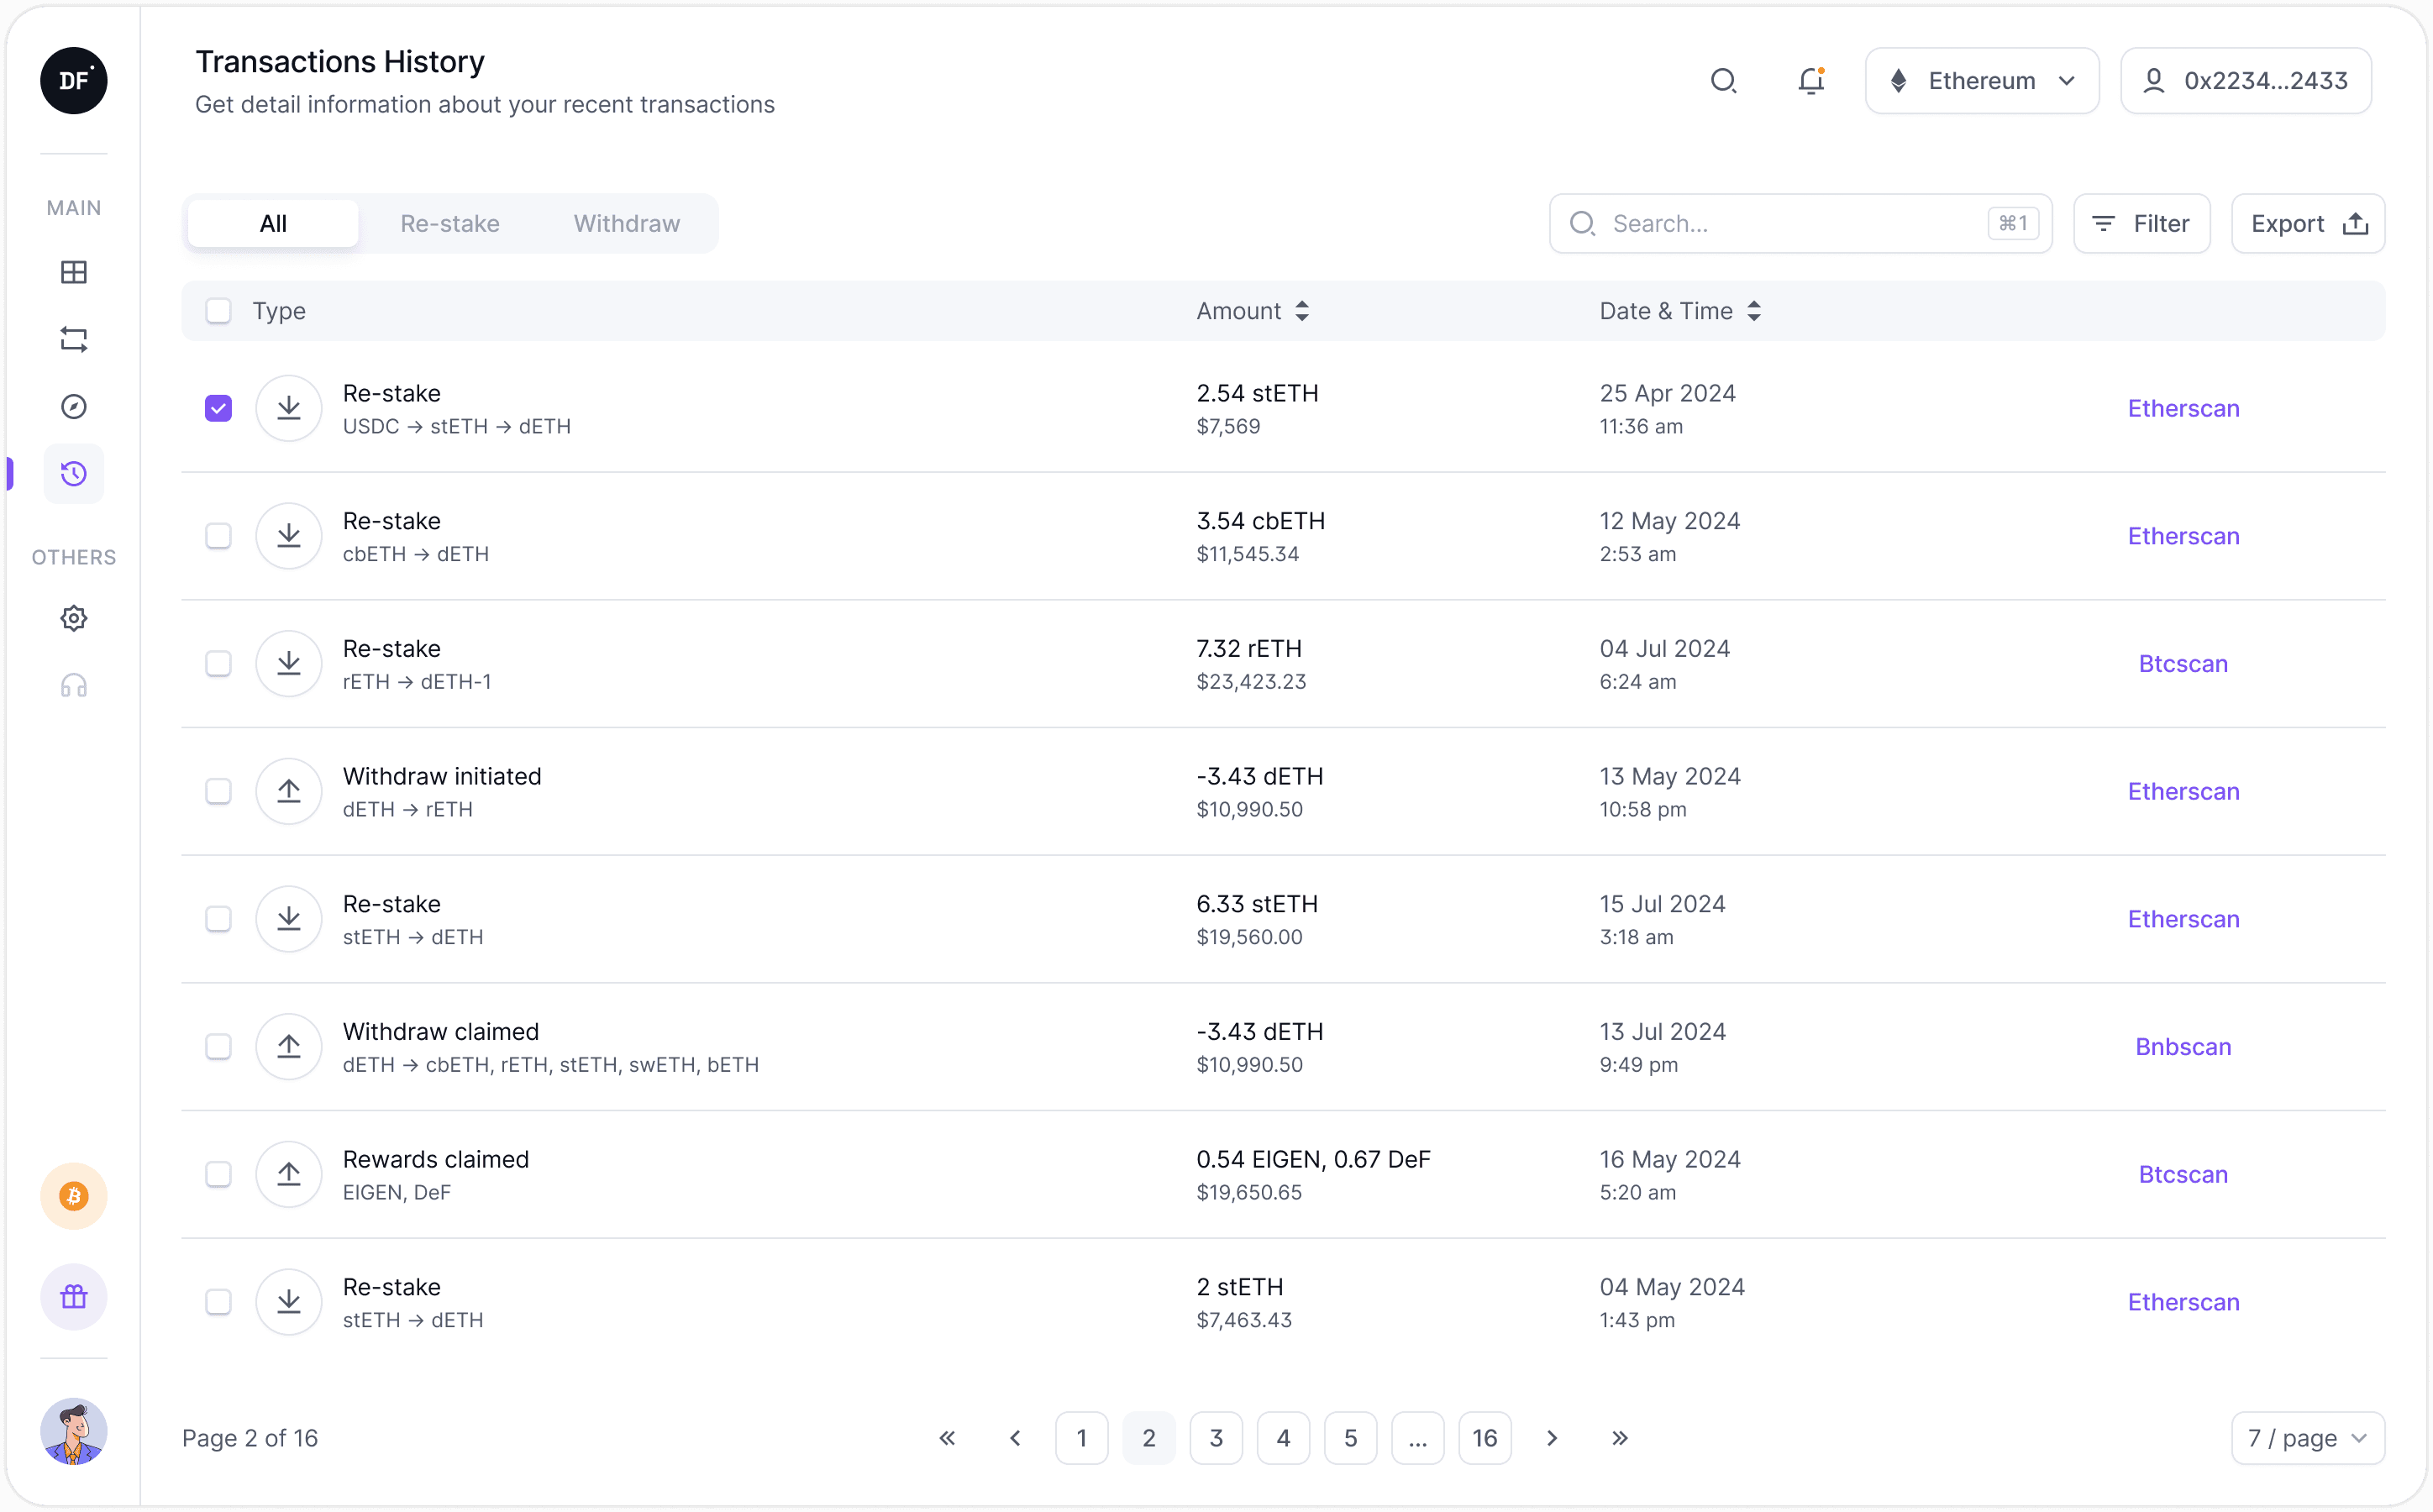Viewport: 2433px width, 1512px height.
Task: Click the notification bell icon
Action: 1810,81
